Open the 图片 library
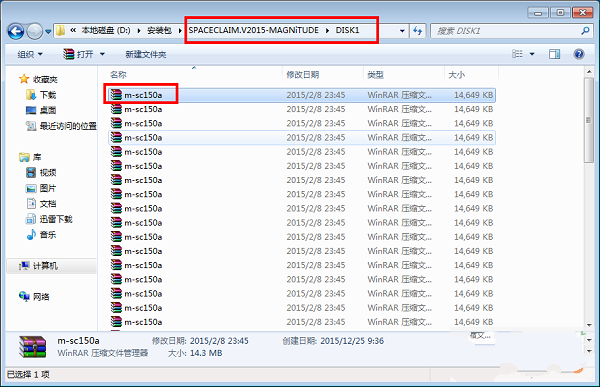Viewport: 600px width, 387px height. click(x=41, y=188)
